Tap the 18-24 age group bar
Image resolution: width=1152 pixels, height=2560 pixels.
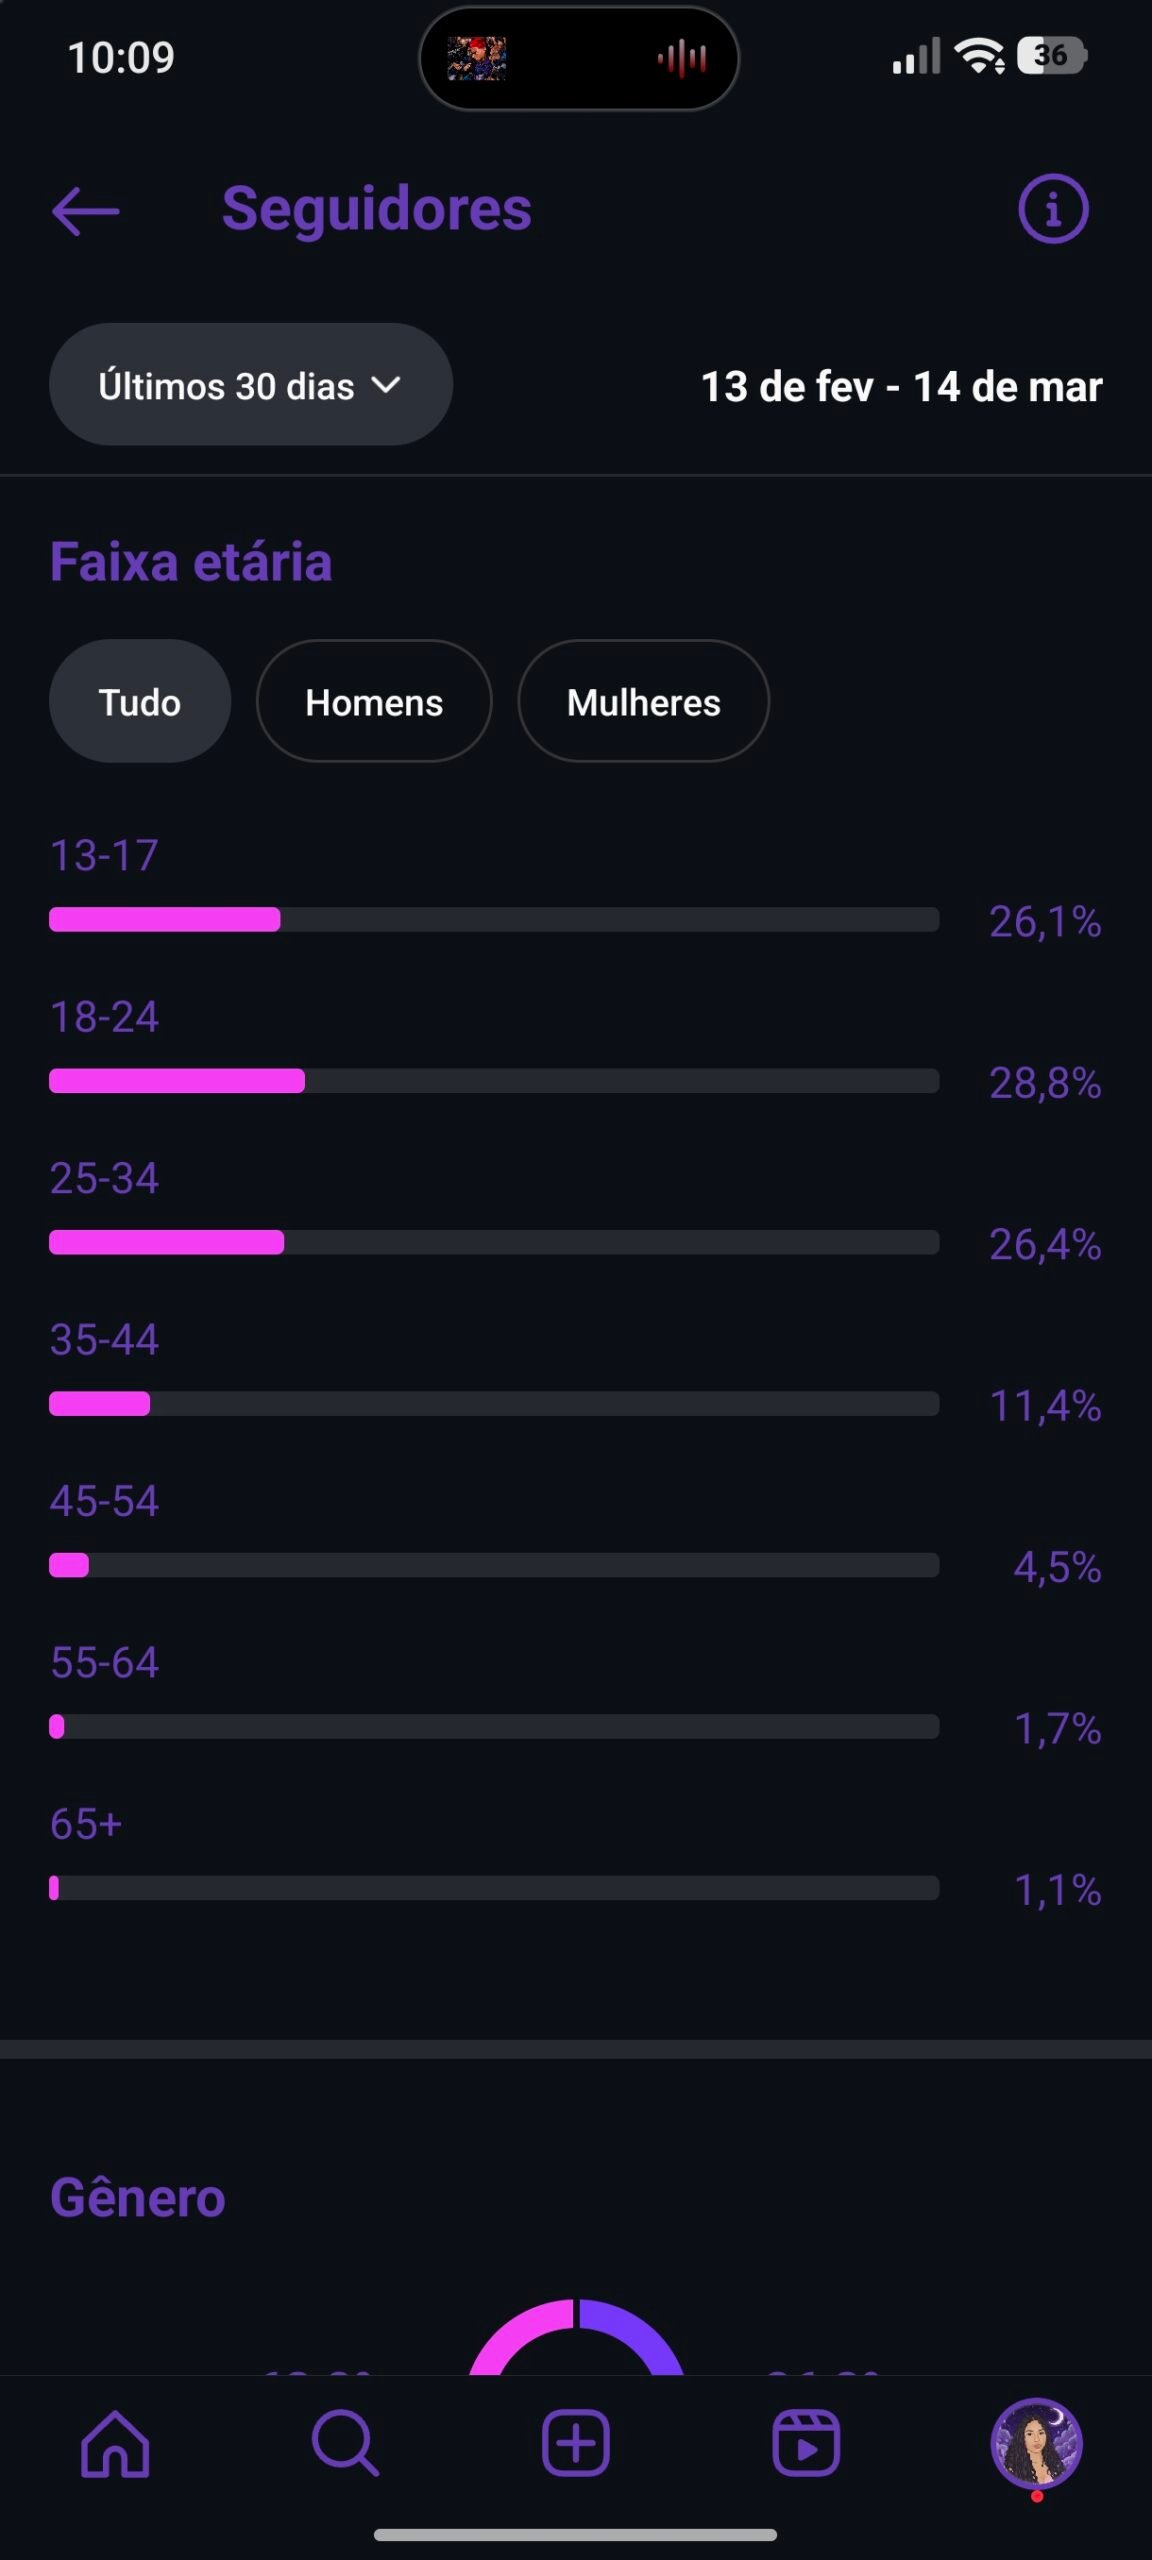pyautogui.click(x=494, y=1081)
